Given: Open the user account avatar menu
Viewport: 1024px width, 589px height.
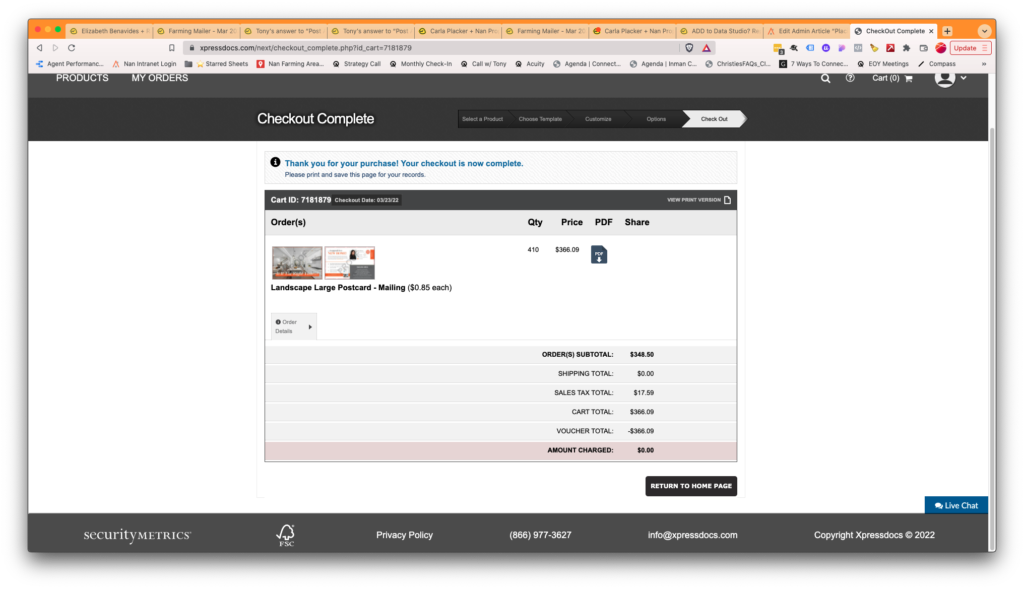Looking at the screenshot, I should pyautogui.click(x=950, y=78).
